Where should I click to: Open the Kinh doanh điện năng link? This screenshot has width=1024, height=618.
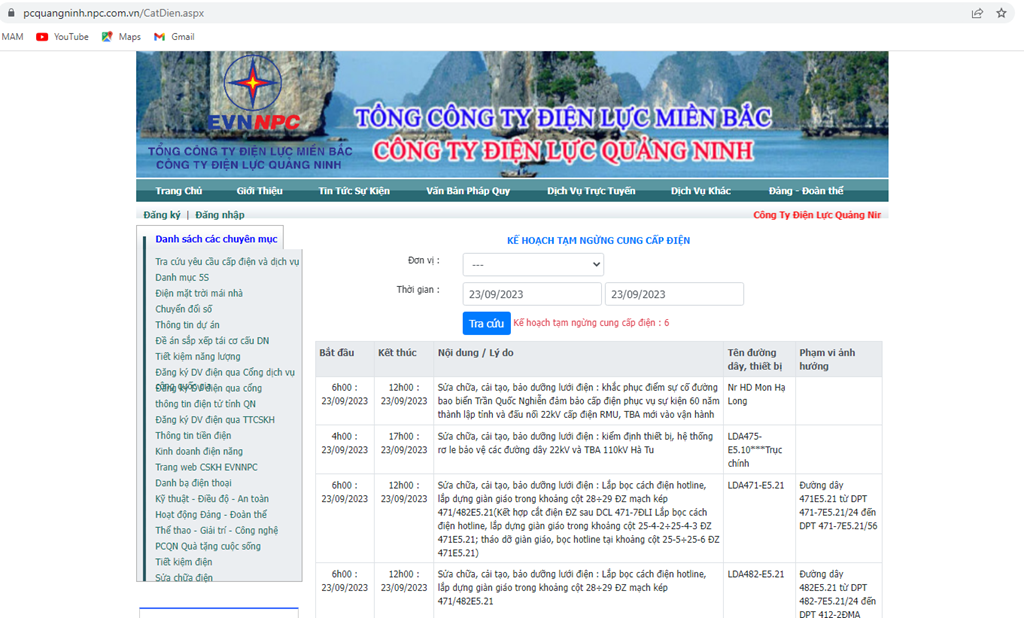[199, 451]
